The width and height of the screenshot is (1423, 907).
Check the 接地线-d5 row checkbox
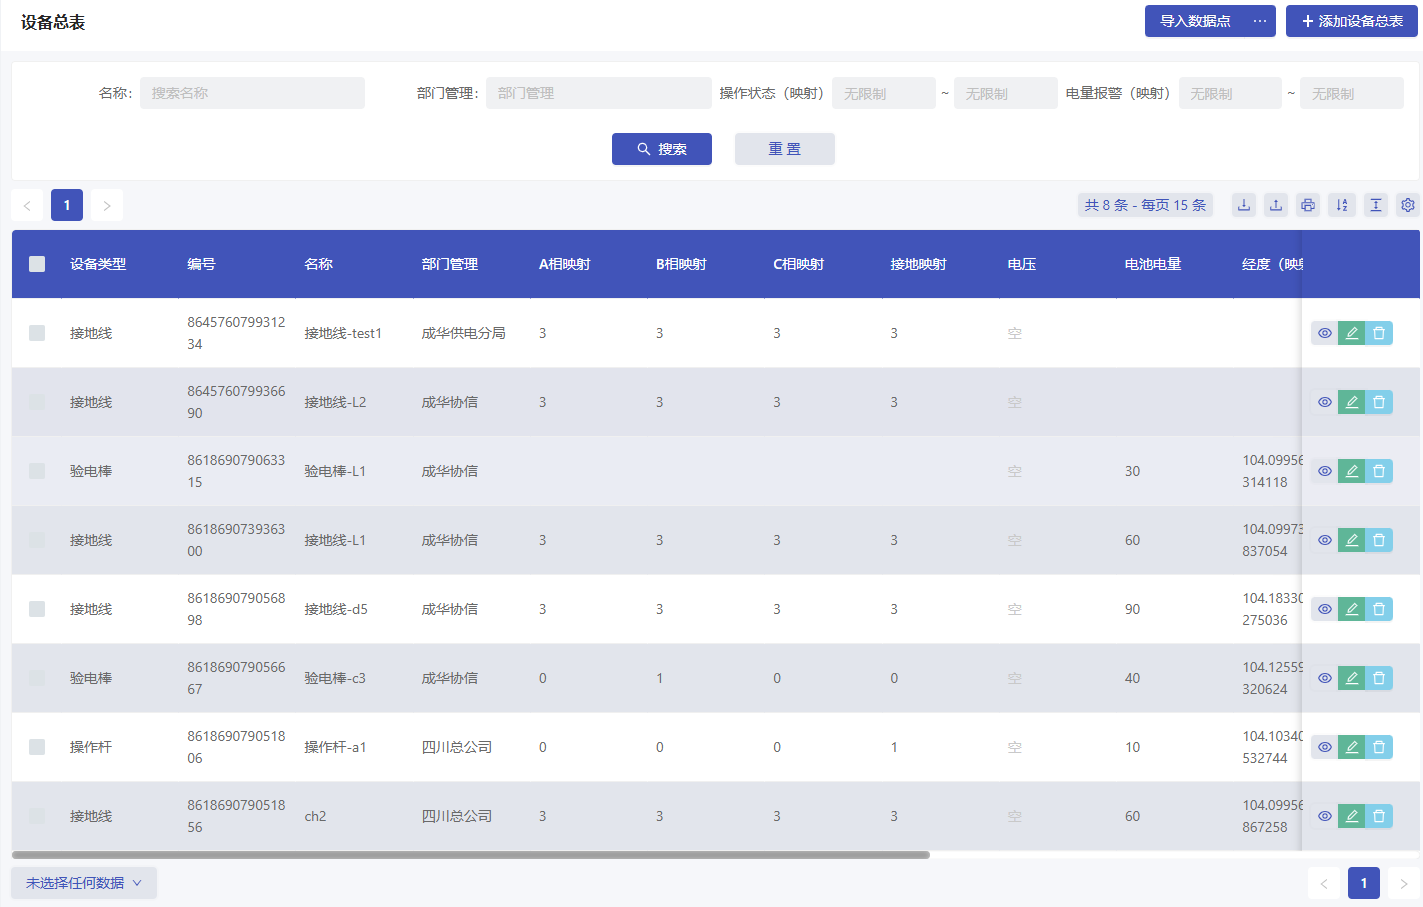click(x=37, y=609)
